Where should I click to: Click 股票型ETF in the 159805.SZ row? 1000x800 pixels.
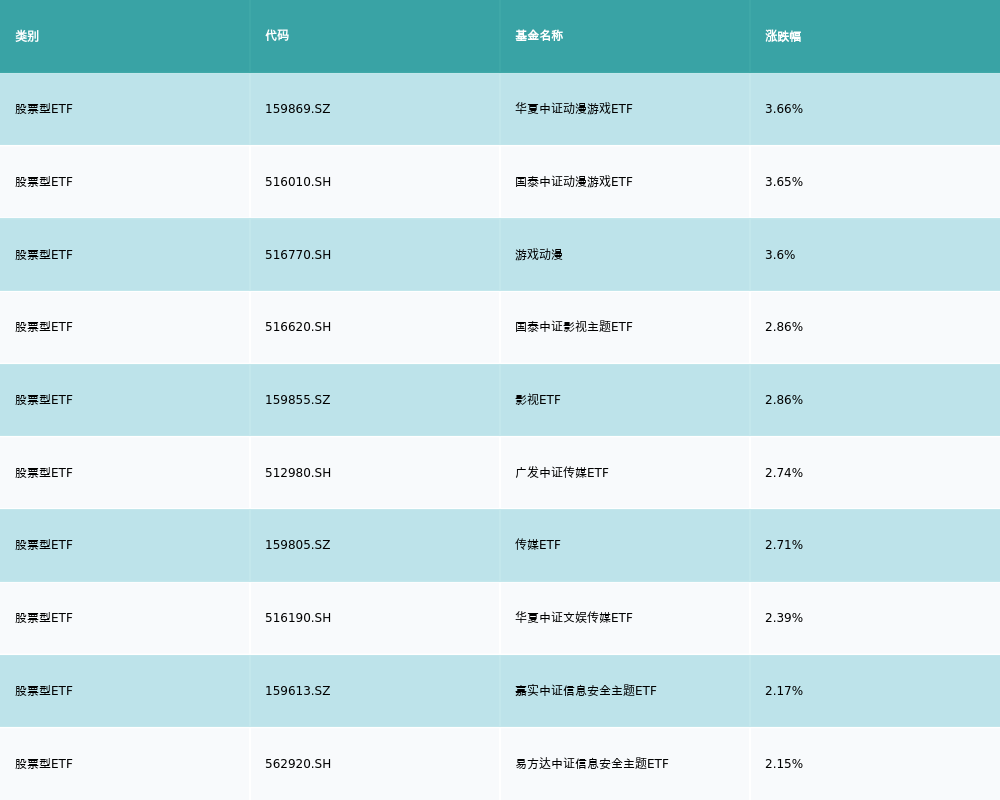pos(44,545)
